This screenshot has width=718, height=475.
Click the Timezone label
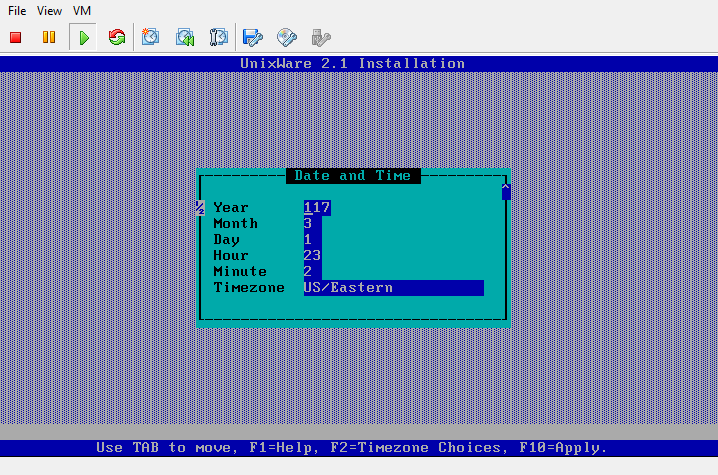point(249,288)
